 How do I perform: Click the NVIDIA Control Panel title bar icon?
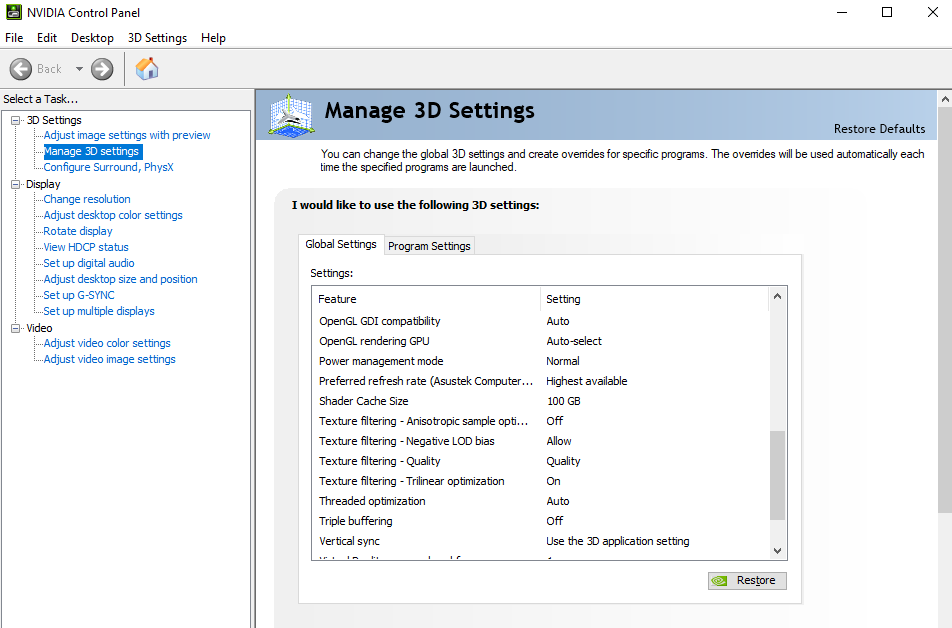coord(13,12)
